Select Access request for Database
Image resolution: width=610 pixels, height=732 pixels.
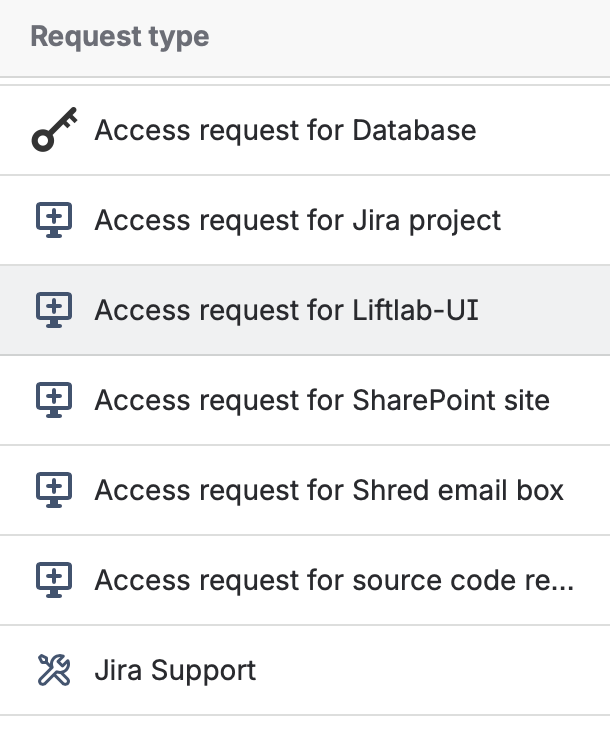coord(285,131)
